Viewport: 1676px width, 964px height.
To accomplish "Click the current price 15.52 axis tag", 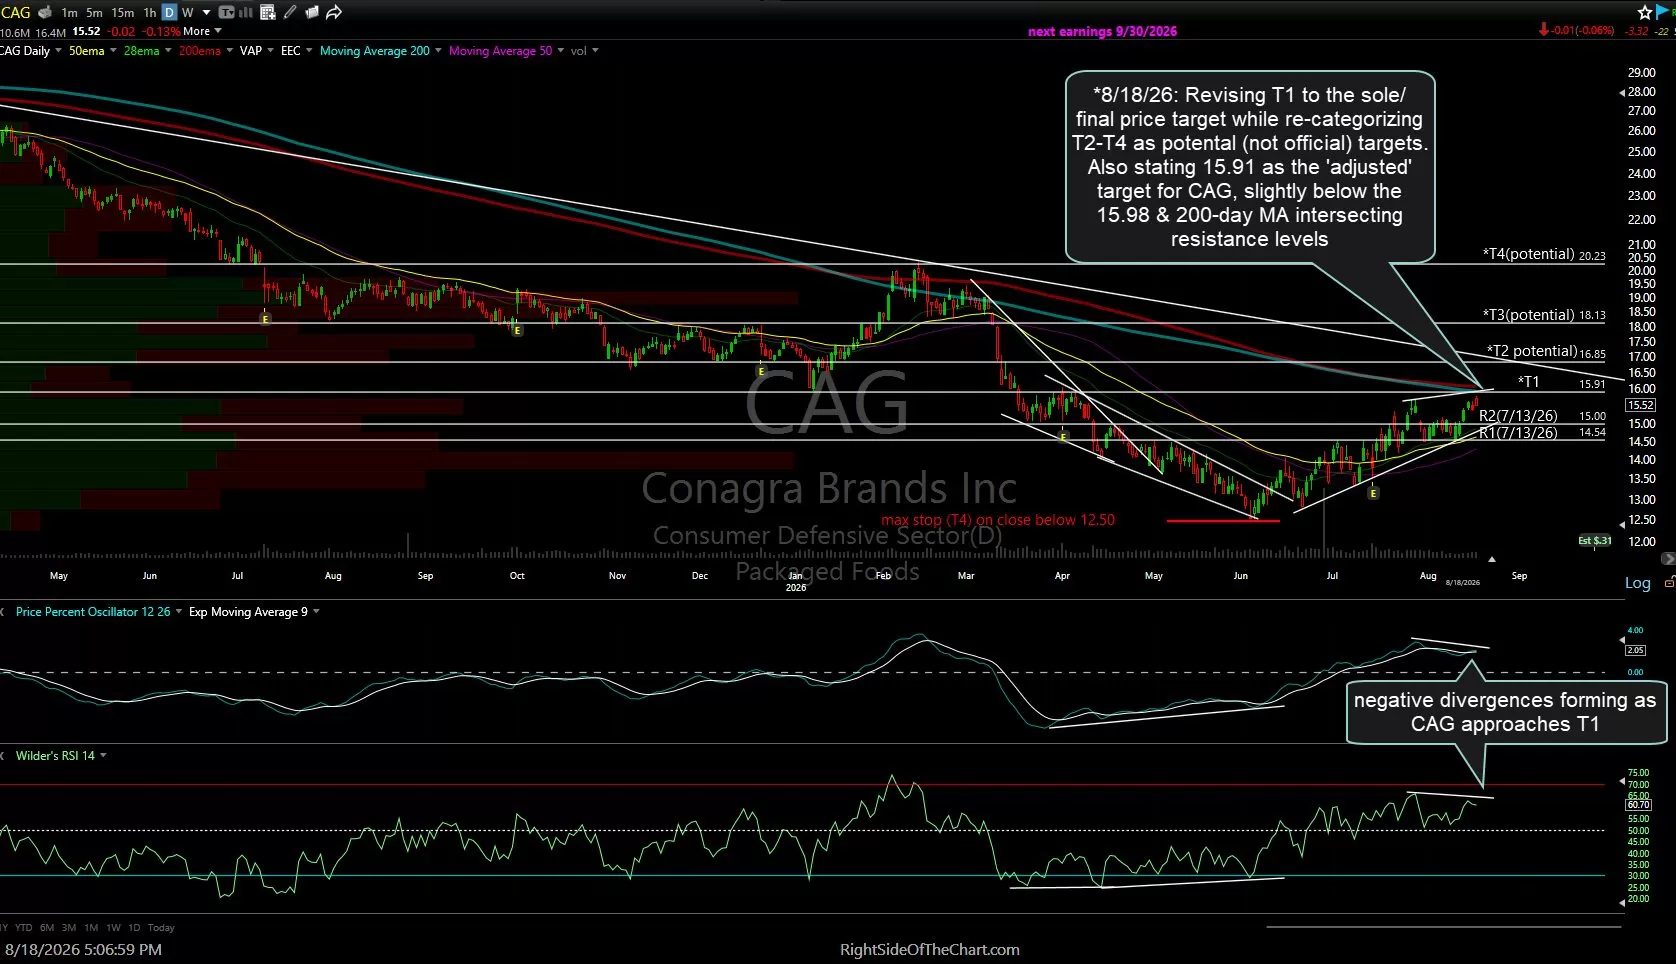I will tap(1641, 405).
